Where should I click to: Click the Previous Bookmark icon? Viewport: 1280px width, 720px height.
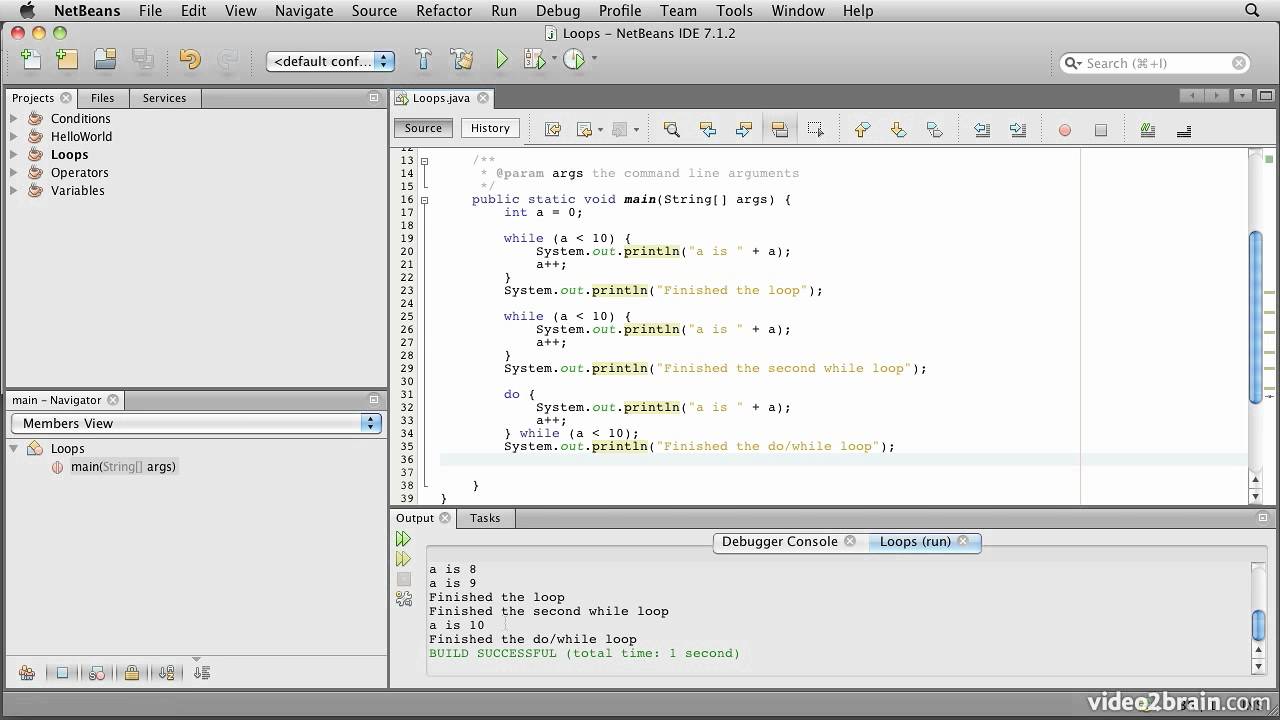(862, 129)
